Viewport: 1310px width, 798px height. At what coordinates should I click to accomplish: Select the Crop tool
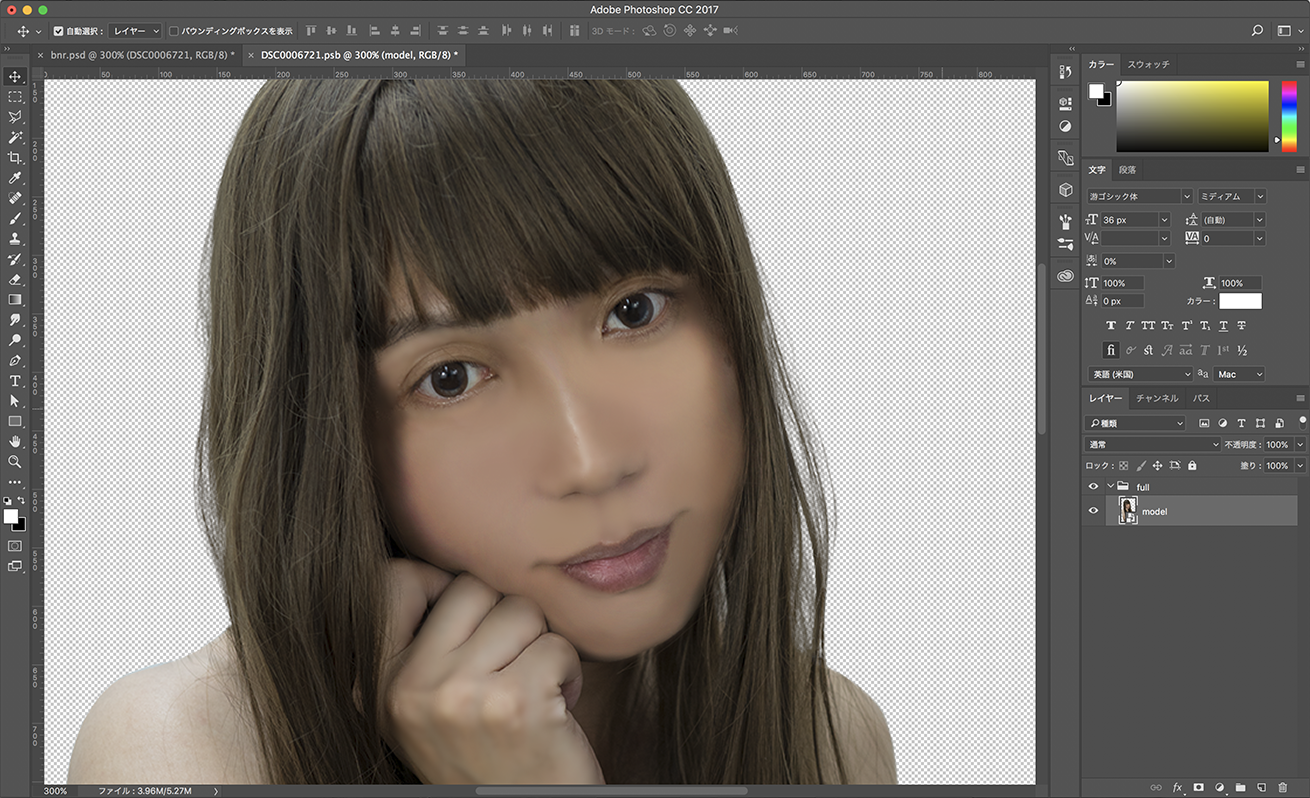[15, 158]
